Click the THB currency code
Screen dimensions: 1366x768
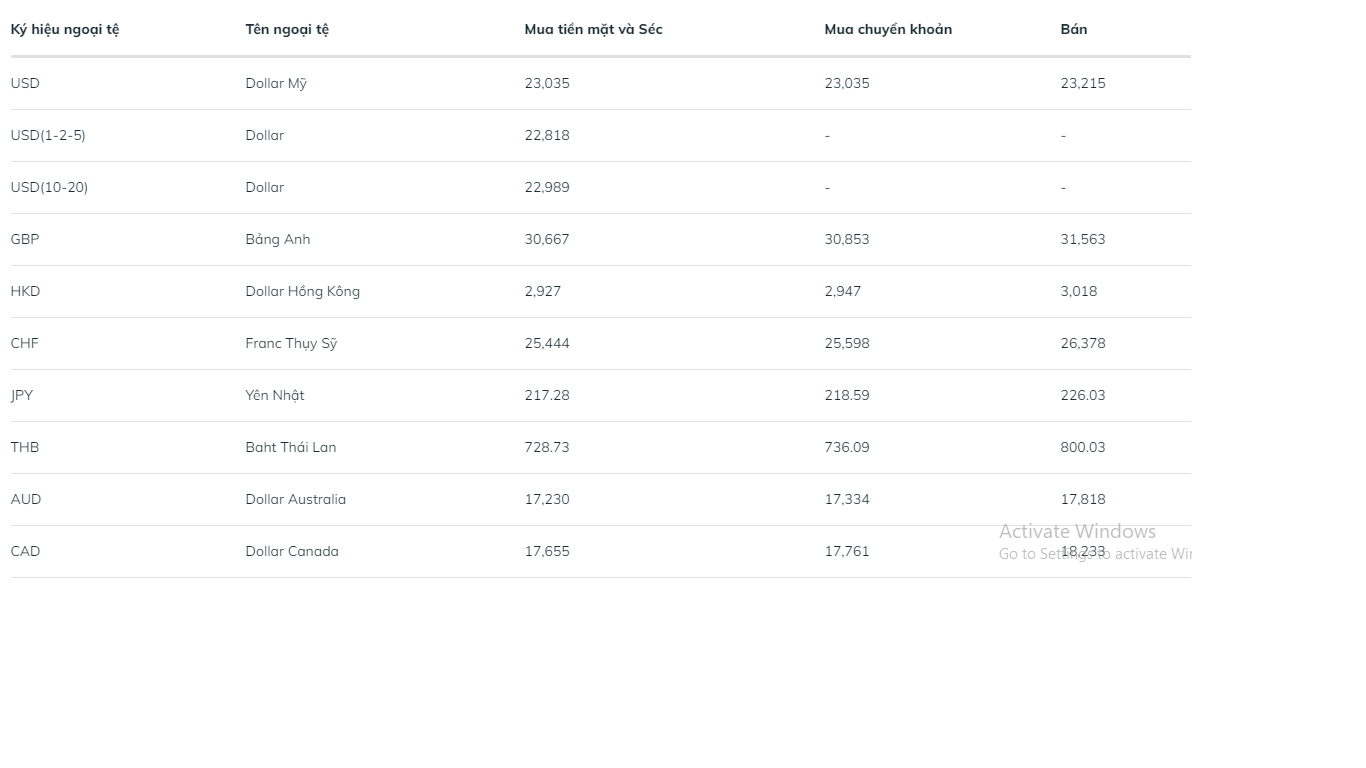tap(25, 447)
